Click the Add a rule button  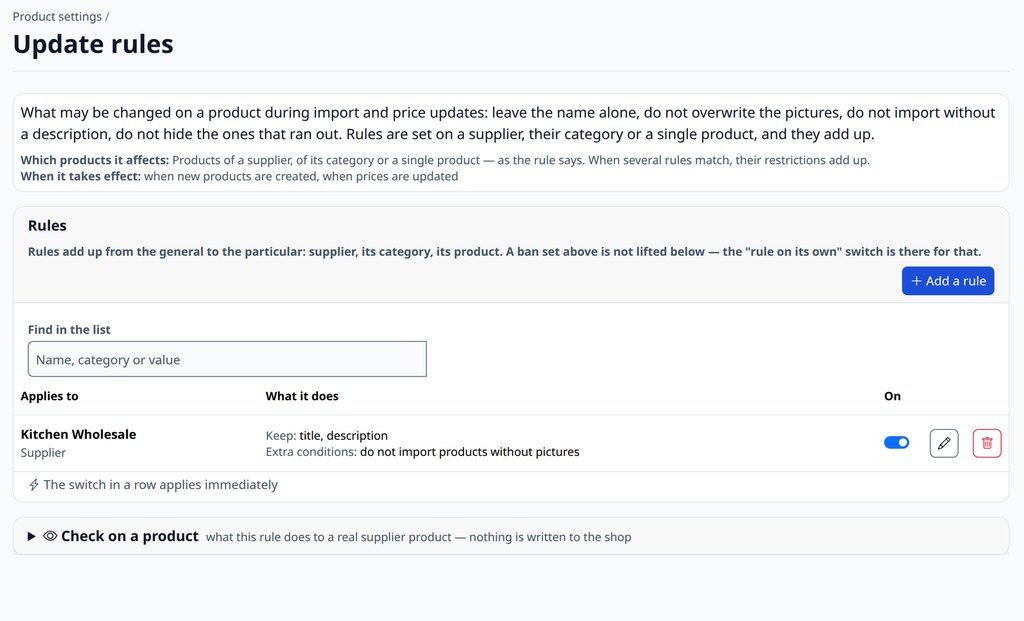(948, 281)
